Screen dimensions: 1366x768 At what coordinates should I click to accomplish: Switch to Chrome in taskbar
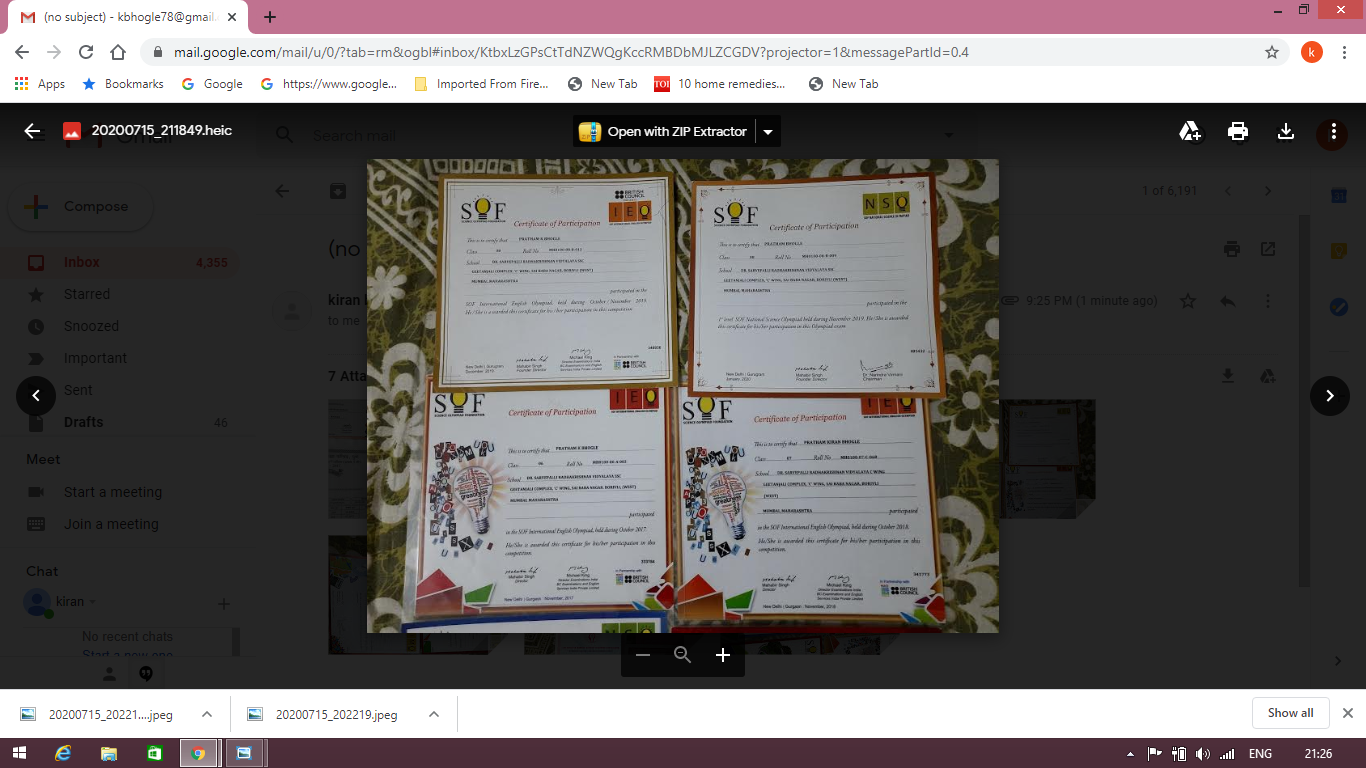[x=198, y=753]
